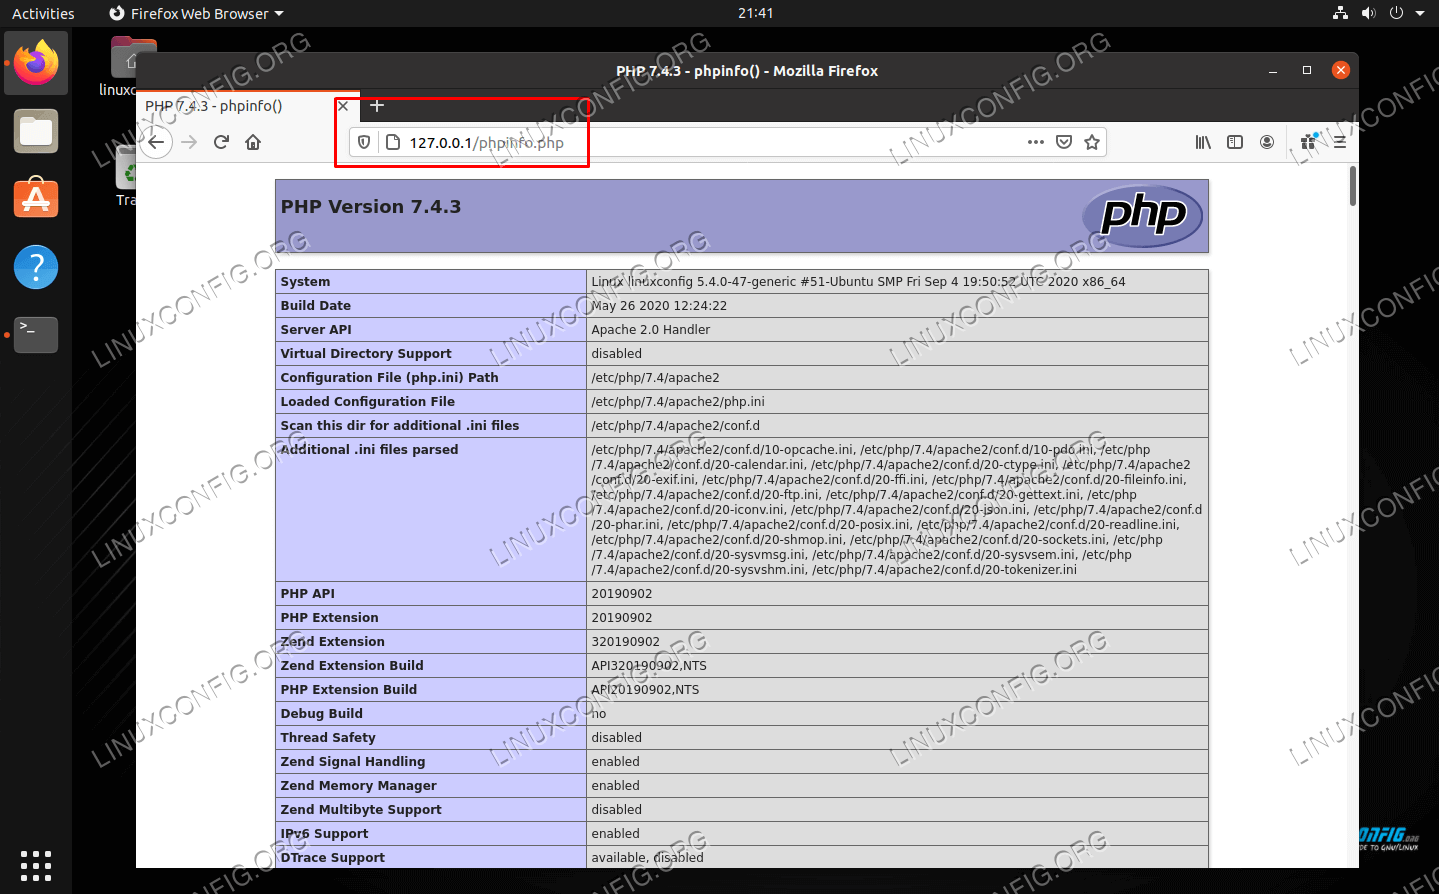Viewport: 1439px width, 894px height.
Task: Click the network status icon
Action: tap(1341, 13)
